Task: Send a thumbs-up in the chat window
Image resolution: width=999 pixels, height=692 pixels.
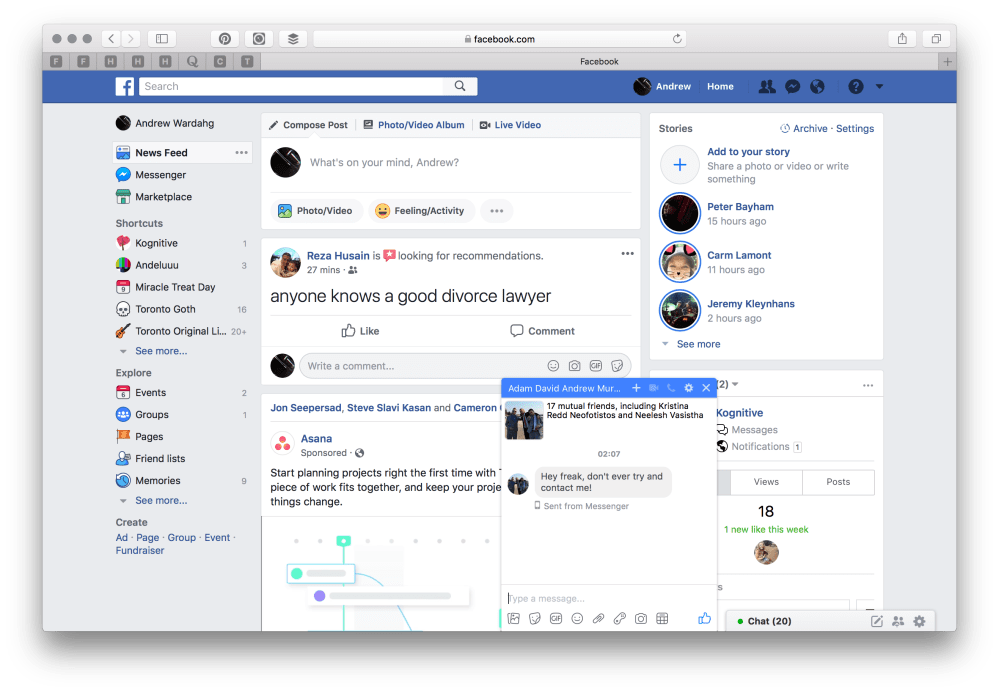Action: point(704,619)
